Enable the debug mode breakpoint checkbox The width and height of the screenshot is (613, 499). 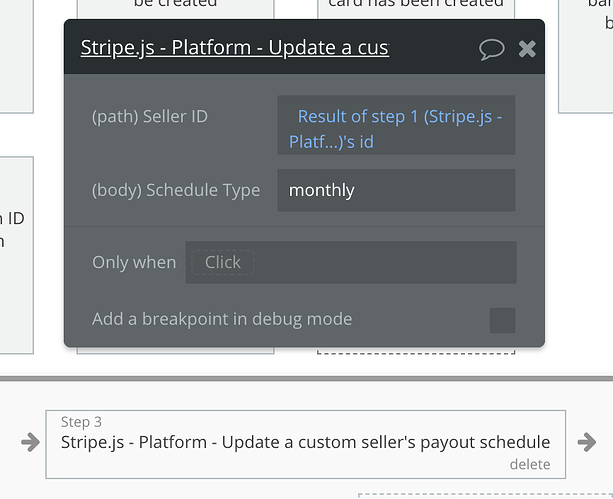[502, 320]
